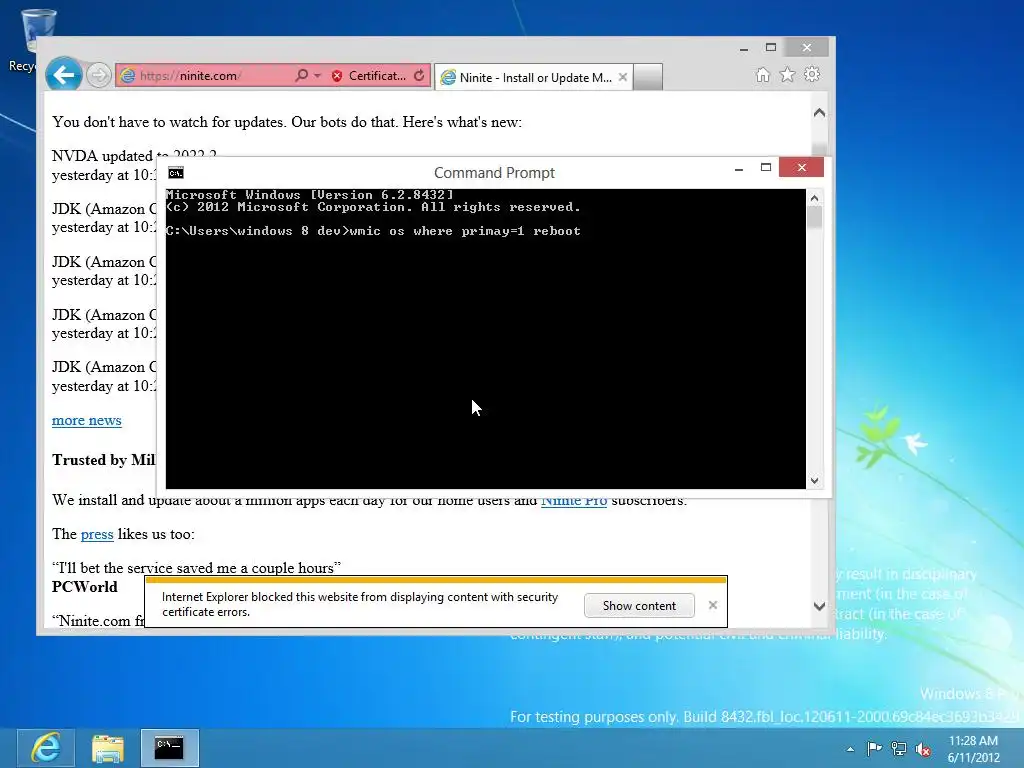Minimize the Internet Explorer window

(x=744, y=48)
